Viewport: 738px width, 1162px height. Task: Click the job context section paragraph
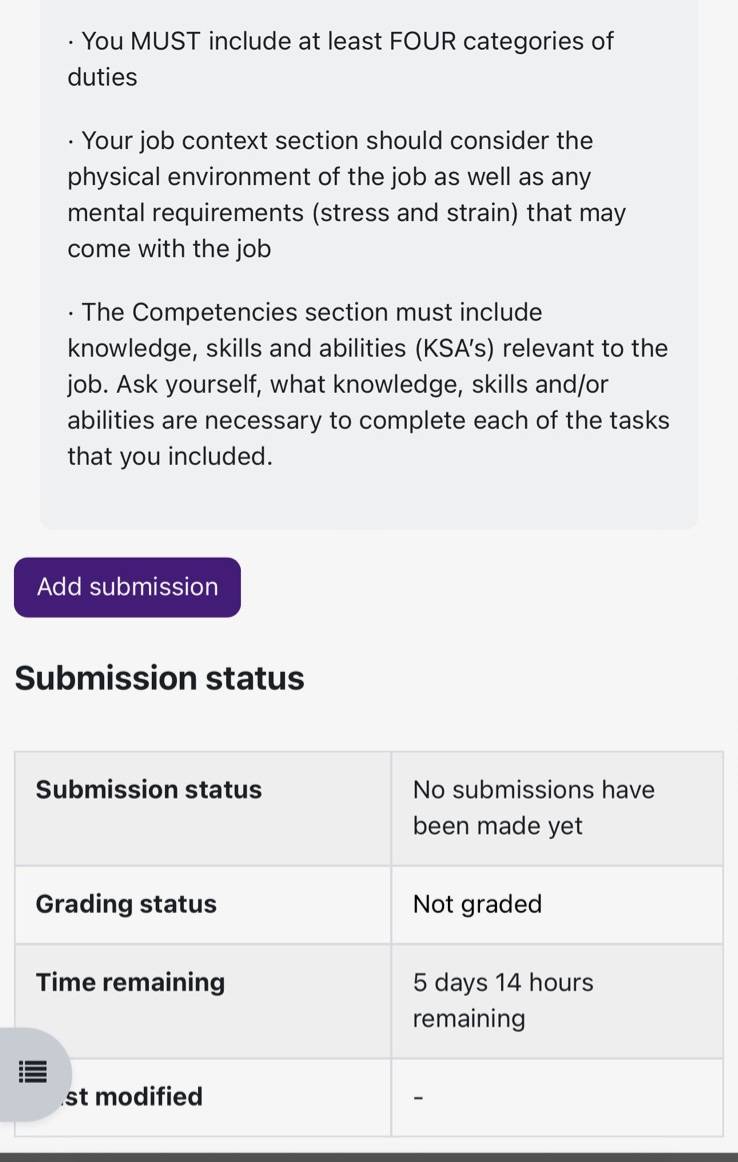click(347, 194)
